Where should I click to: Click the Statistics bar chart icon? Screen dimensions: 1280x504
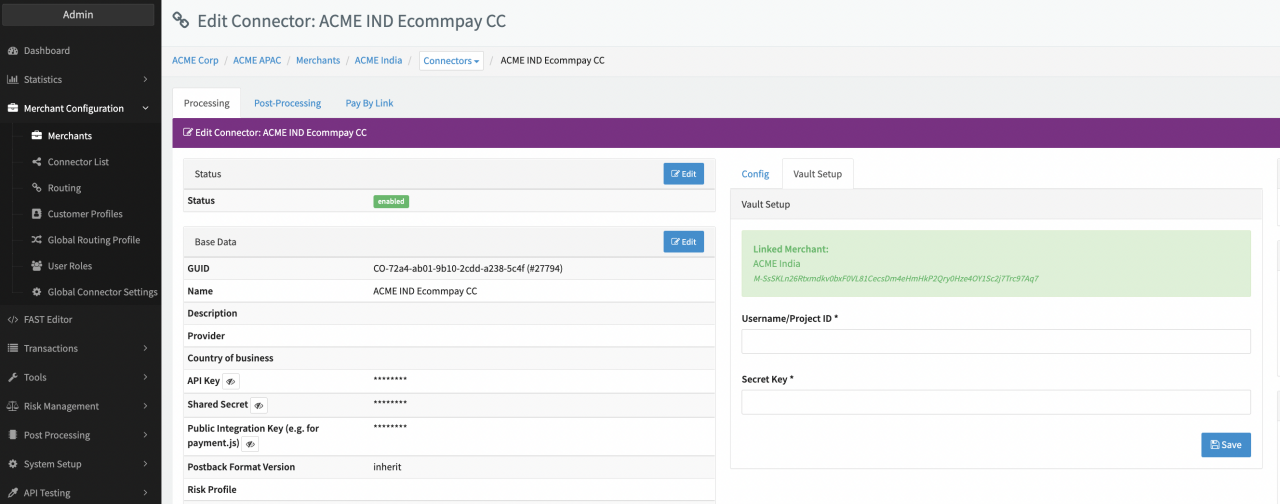[13, 80]
